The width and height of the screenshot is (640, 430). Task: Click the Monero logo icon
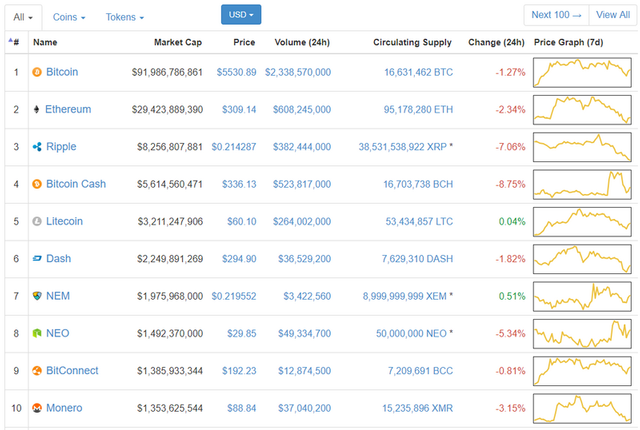[x=38, y=408]
